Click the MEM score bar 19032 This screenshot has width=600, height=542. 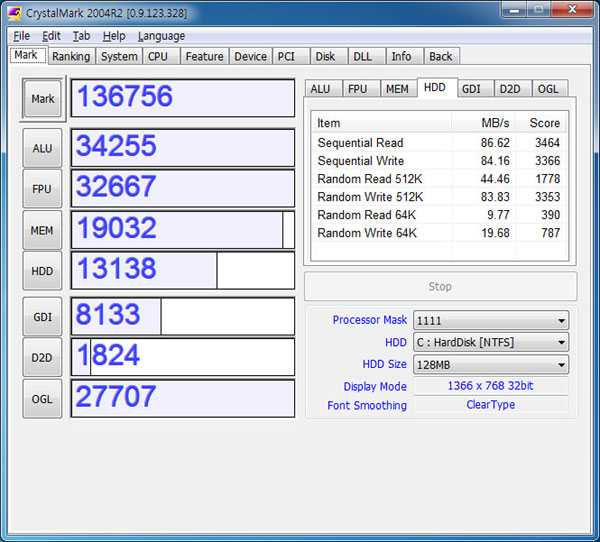coord(183,230)
